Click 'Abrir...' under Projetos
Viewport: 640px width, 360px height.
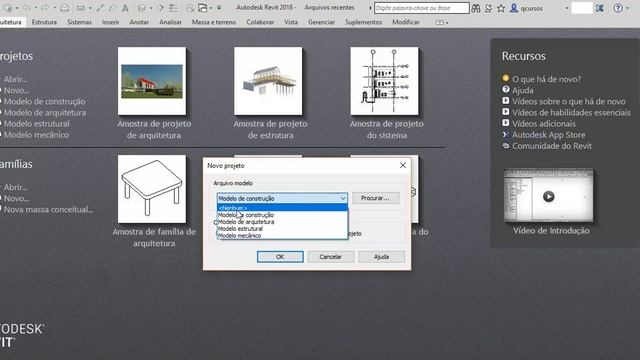(16, 79)
